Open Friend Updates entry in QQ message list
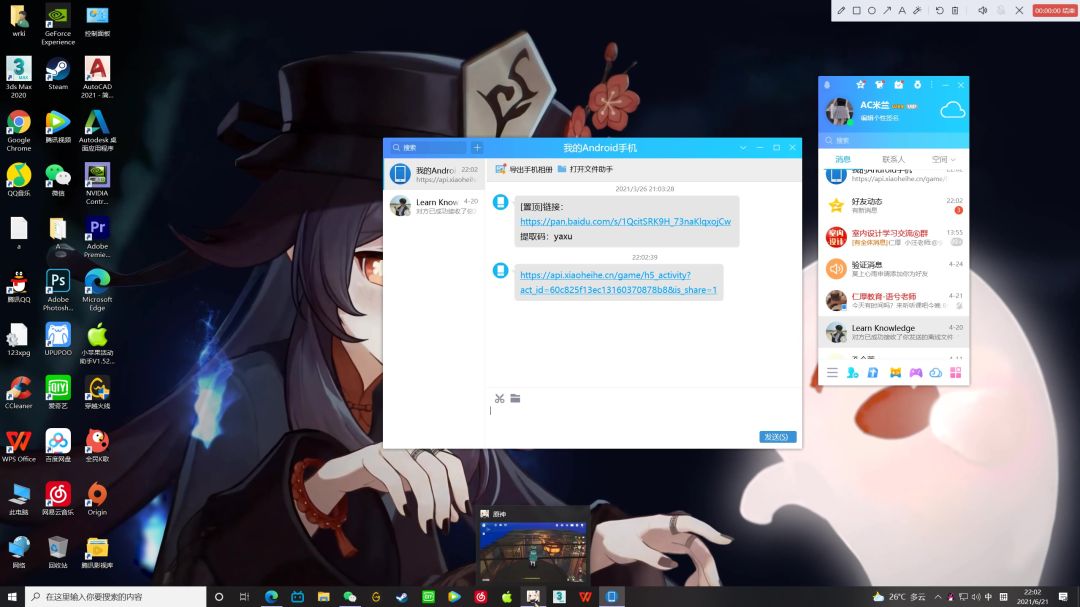This screenshot has width=1080, height=607. 893,205
